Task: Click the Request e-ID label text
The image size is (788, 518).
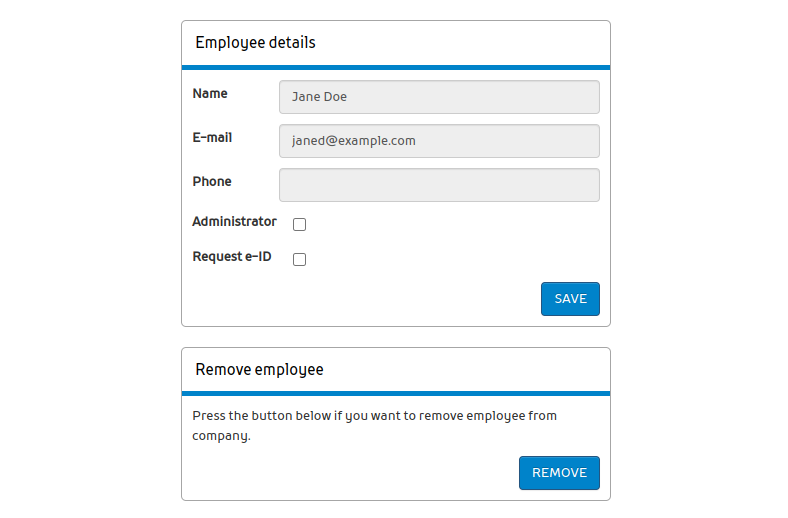Action: (x=232, y=257)
